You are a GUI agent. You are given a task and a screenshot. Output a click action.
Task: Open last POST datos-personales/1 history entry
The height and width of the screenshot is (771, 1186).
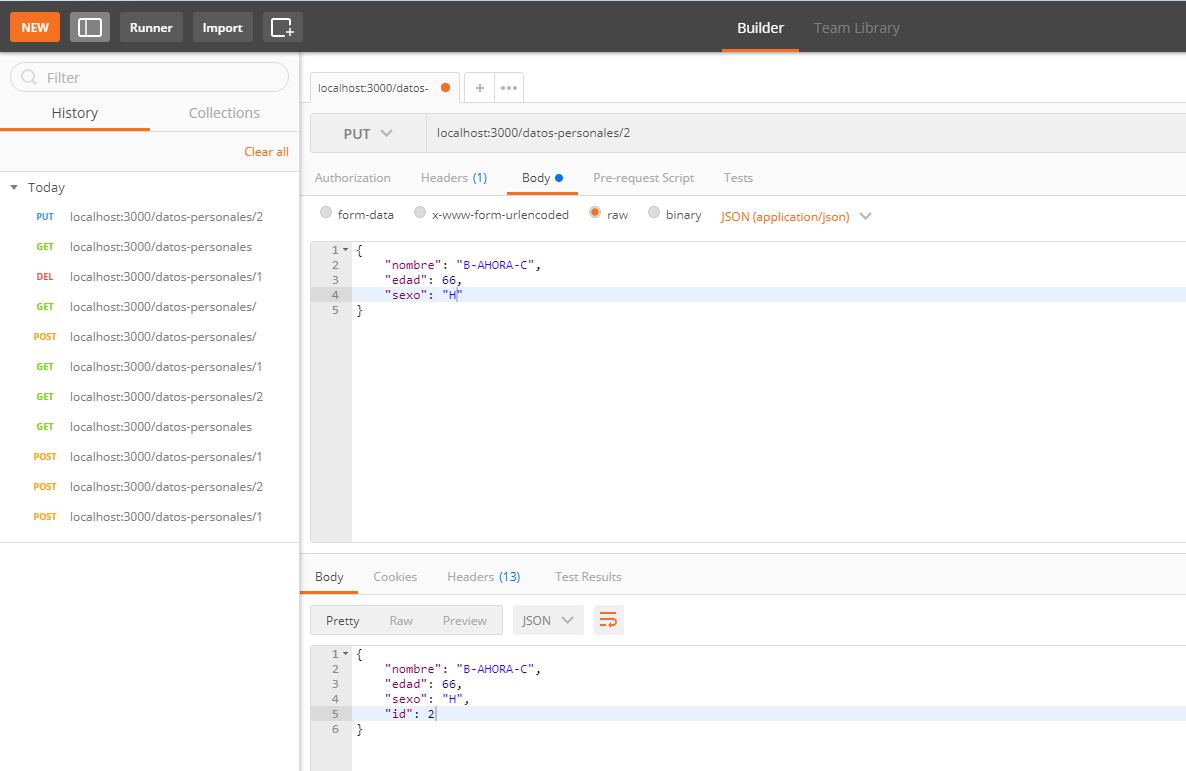point(150,517)
